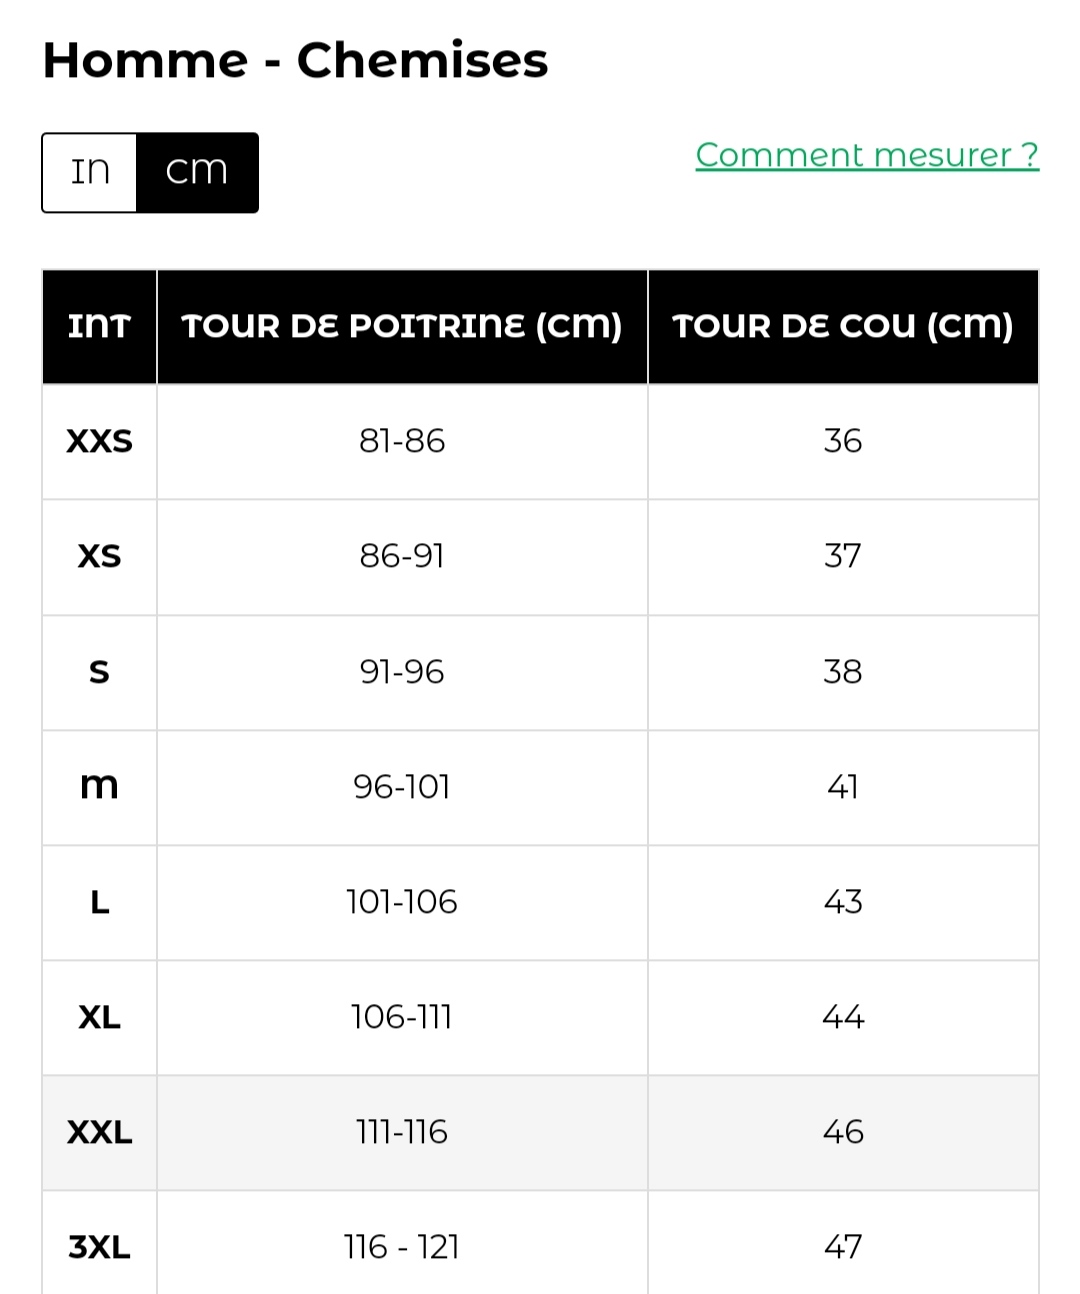The width and height of the screenshot is (1080, 1294).
Task: Click neck size 36 cell
Action: click(x=843, y=441)
